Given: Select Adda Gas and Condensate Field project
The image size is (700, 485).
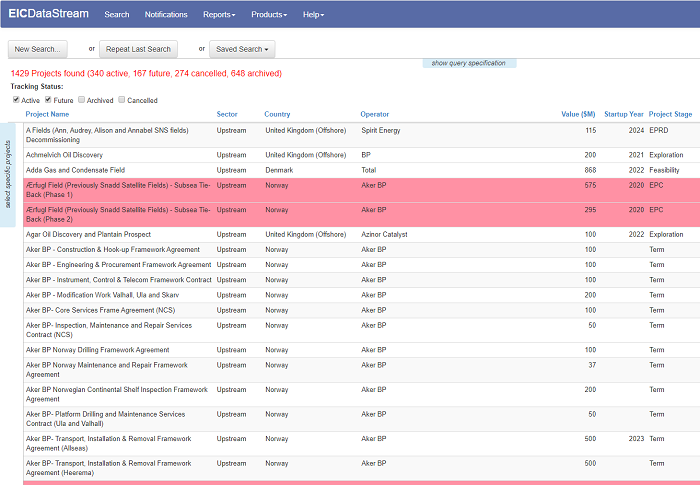Looking at the screenshot, I should point(362,170).
